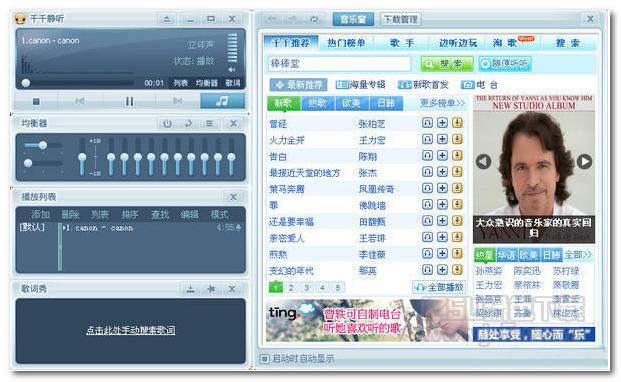Open the 查找 menu in the playlist
This screenshot has width=621, height=382.
tap(160, 215)
